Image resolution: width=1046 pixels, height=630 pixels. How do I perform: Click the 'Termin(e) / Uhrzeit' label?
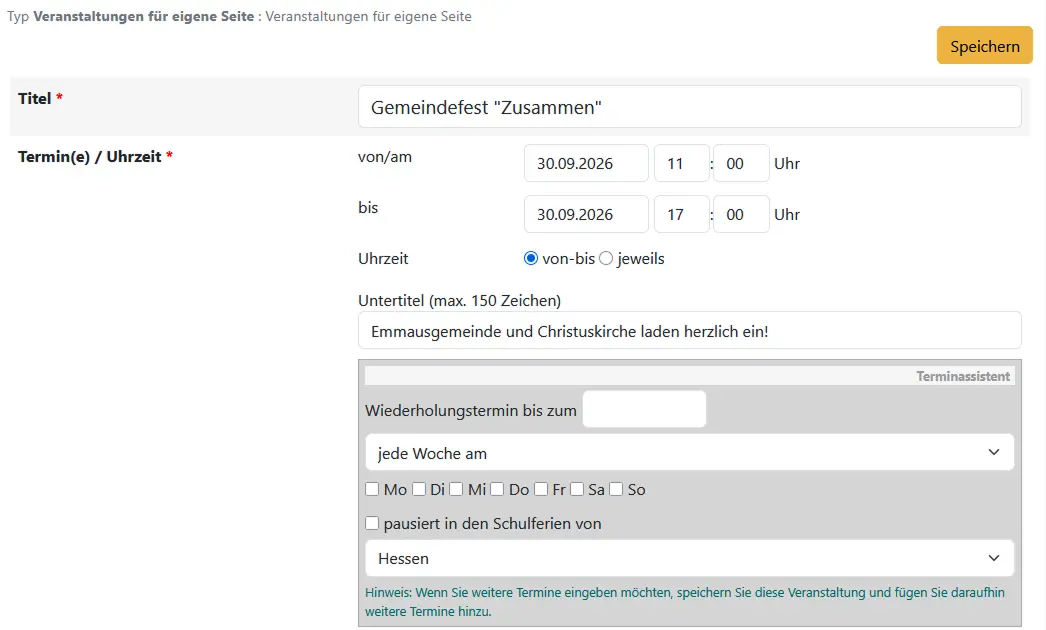[95, 157]
